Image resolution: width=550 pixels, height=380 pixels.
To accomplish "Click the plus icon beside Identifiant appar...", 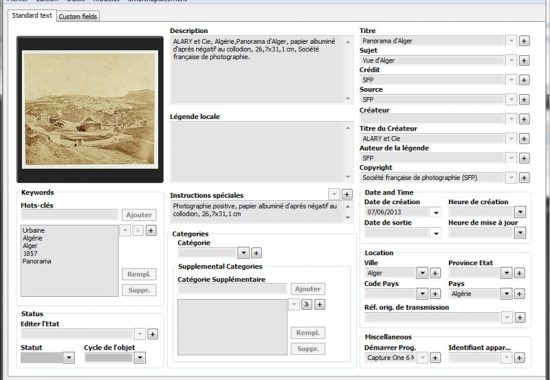I will (x=519, y=358).
